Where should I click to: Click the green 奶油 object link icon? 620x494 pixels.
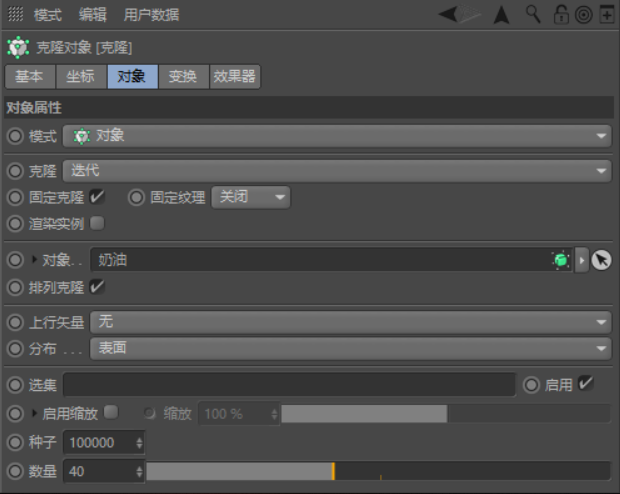[x=560, y=260]
